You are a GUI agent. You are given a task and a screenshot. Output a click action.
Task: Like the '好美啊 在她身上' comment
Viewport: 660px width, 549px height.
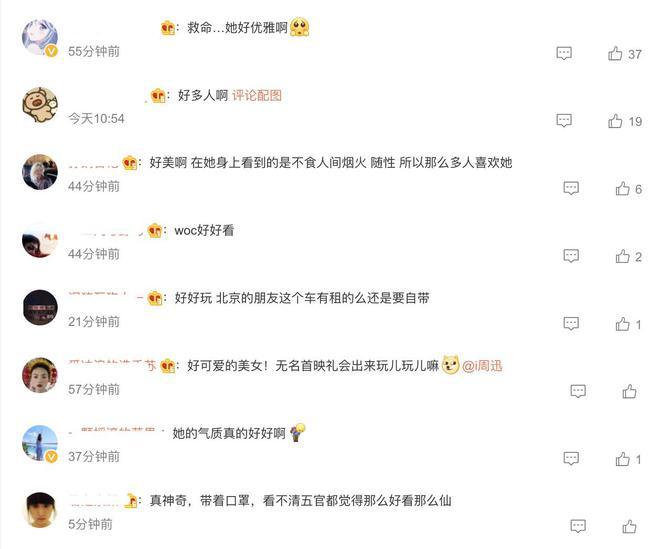pos(622,189)
